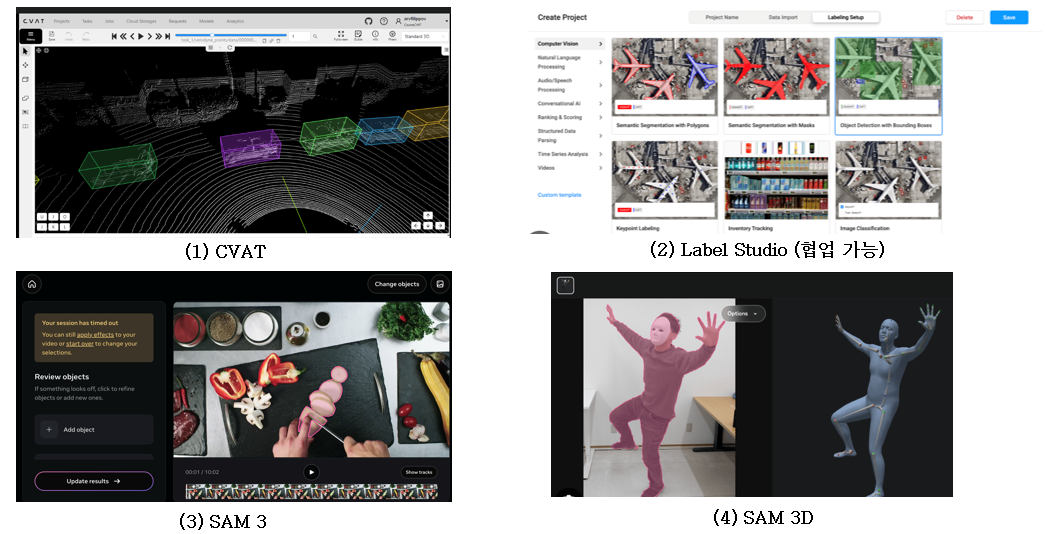Image resolution: width=1054 pixels, height=534 pixels.
Task: Open the Guide icon in CVAT
Action: pos(358,36)
